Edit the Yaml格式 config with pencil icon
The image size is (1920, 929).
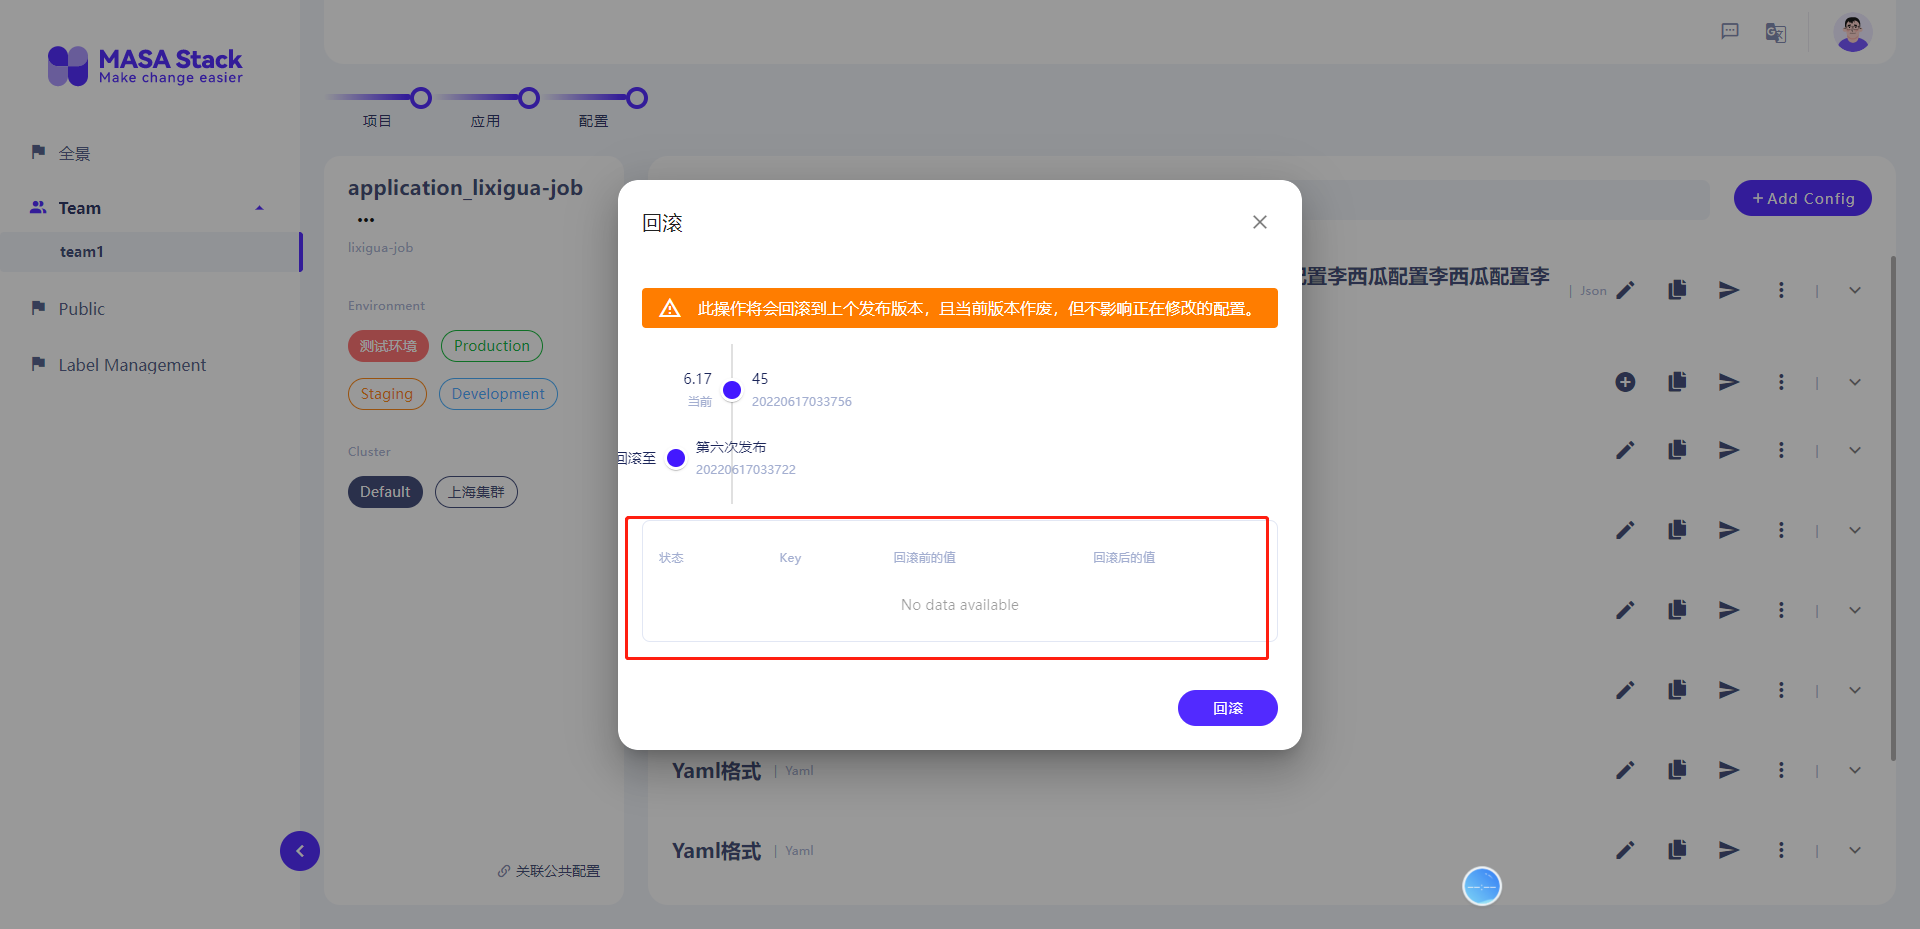click(x=1626, y=770)
